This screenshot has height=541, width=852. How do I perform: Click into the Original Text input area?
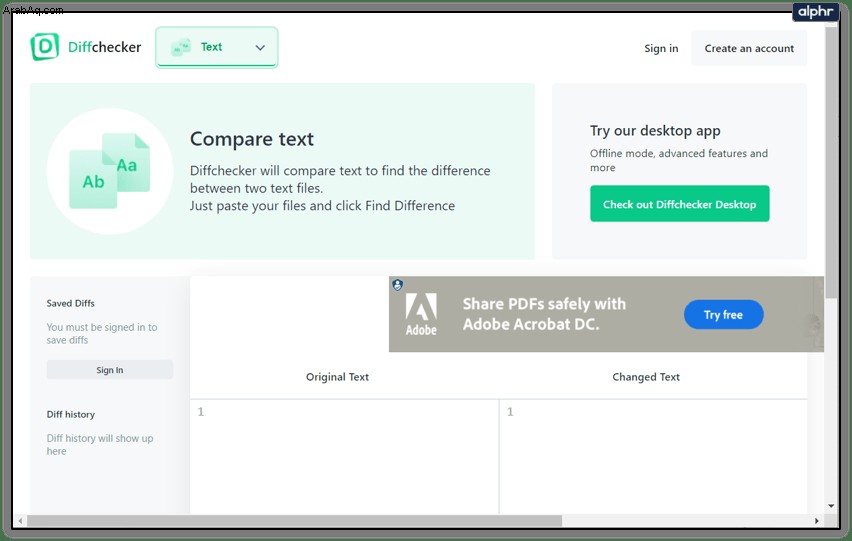[344, 457]
